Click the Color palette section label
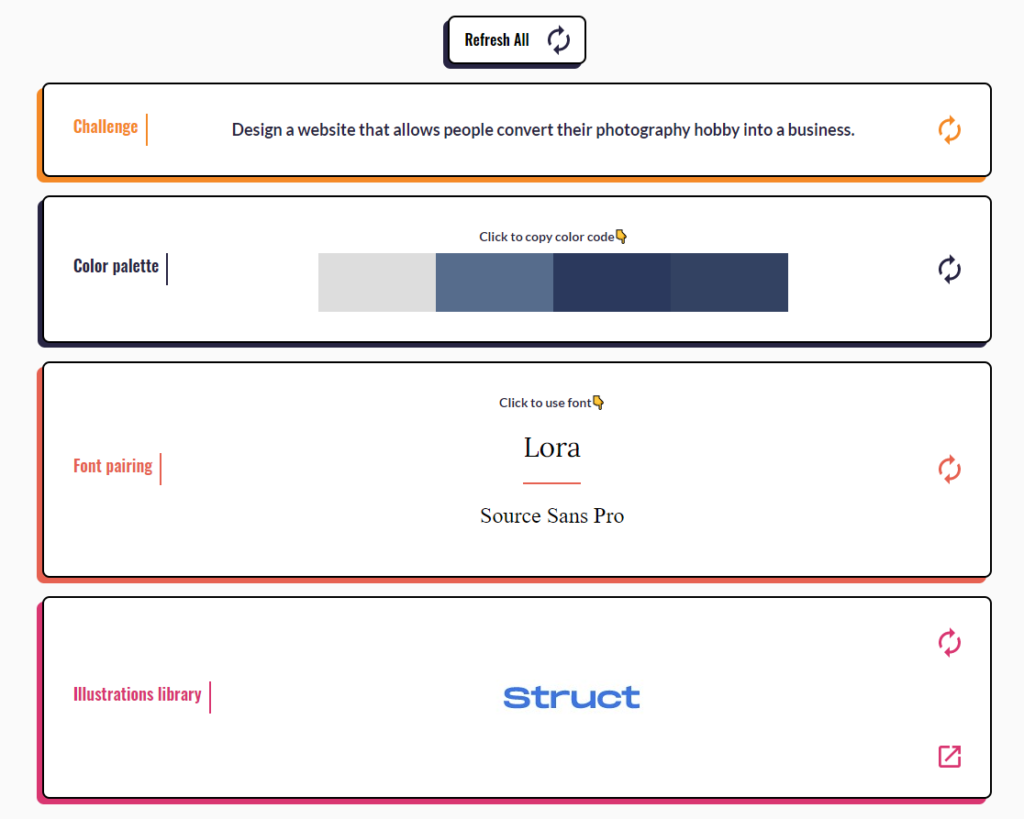This screenshot has height=819, width=1024. (116, 266)
